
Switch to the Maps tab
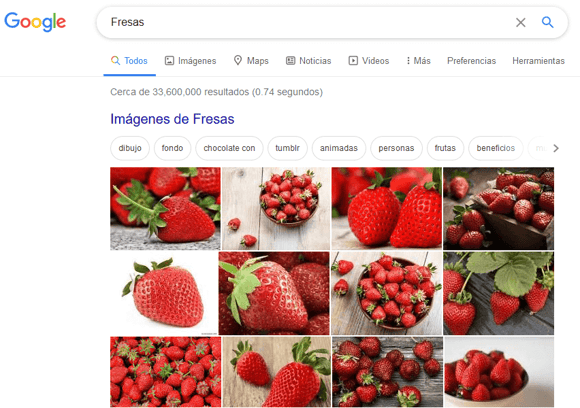tap(251, 61)
